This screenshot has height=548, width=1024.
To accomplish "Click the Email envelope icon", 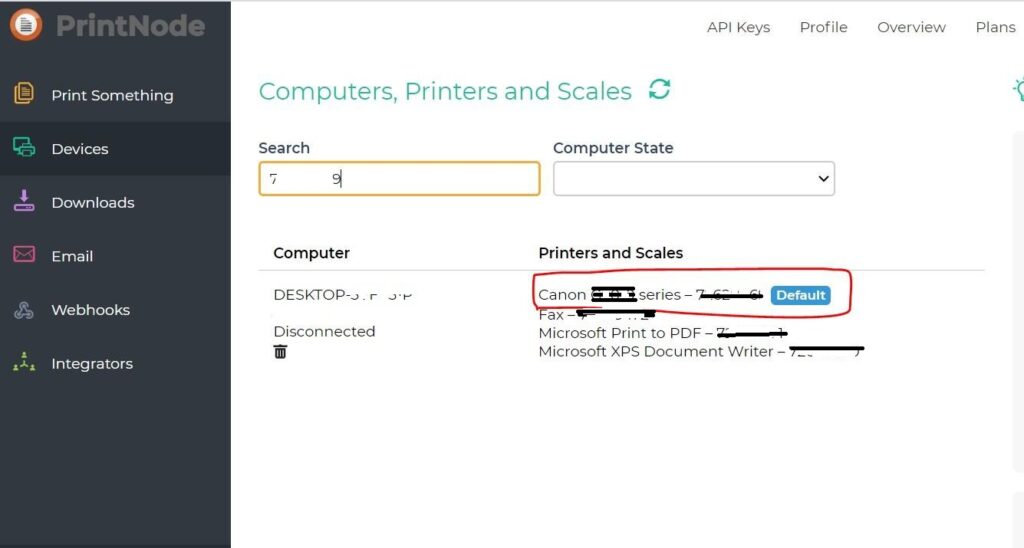I will click(x=24, y=255).
